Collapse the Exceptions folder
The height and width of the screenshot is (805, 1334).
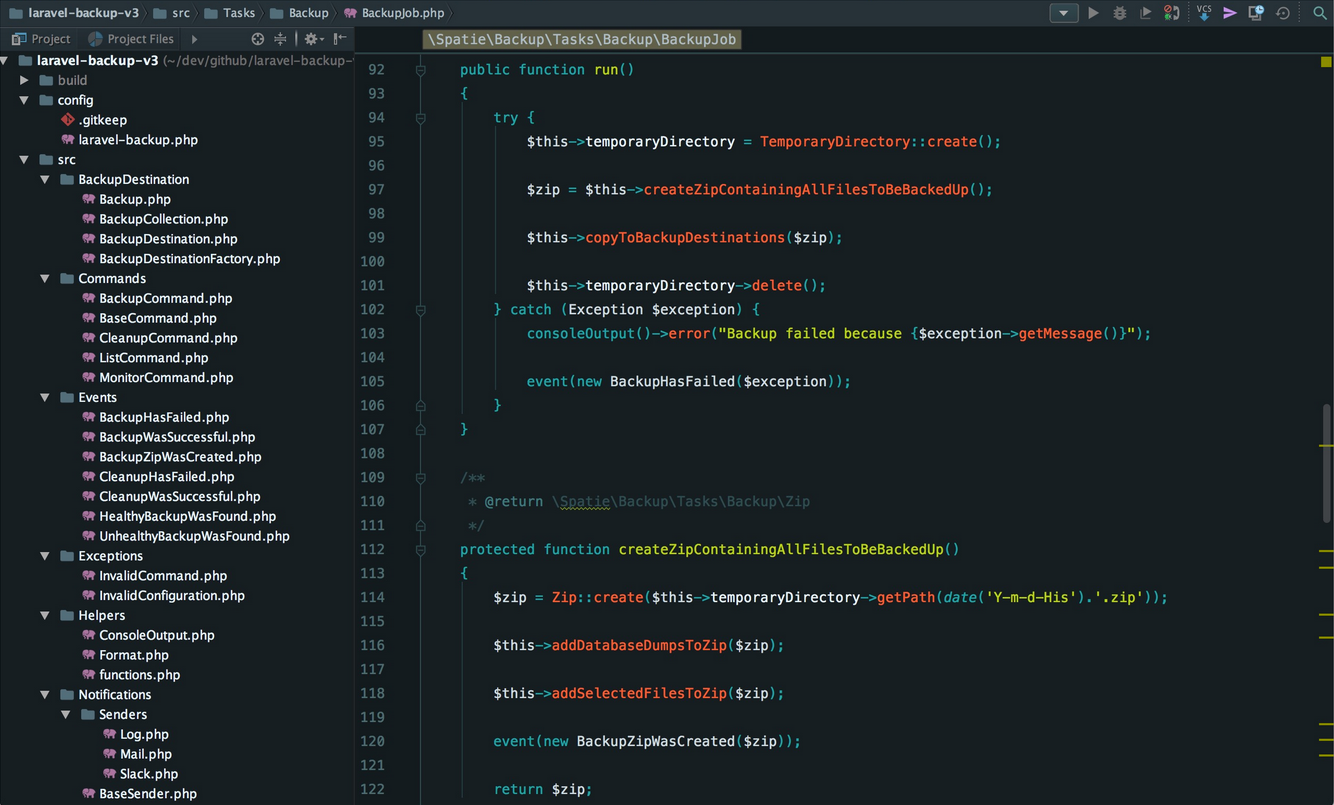tap(45, 556)
